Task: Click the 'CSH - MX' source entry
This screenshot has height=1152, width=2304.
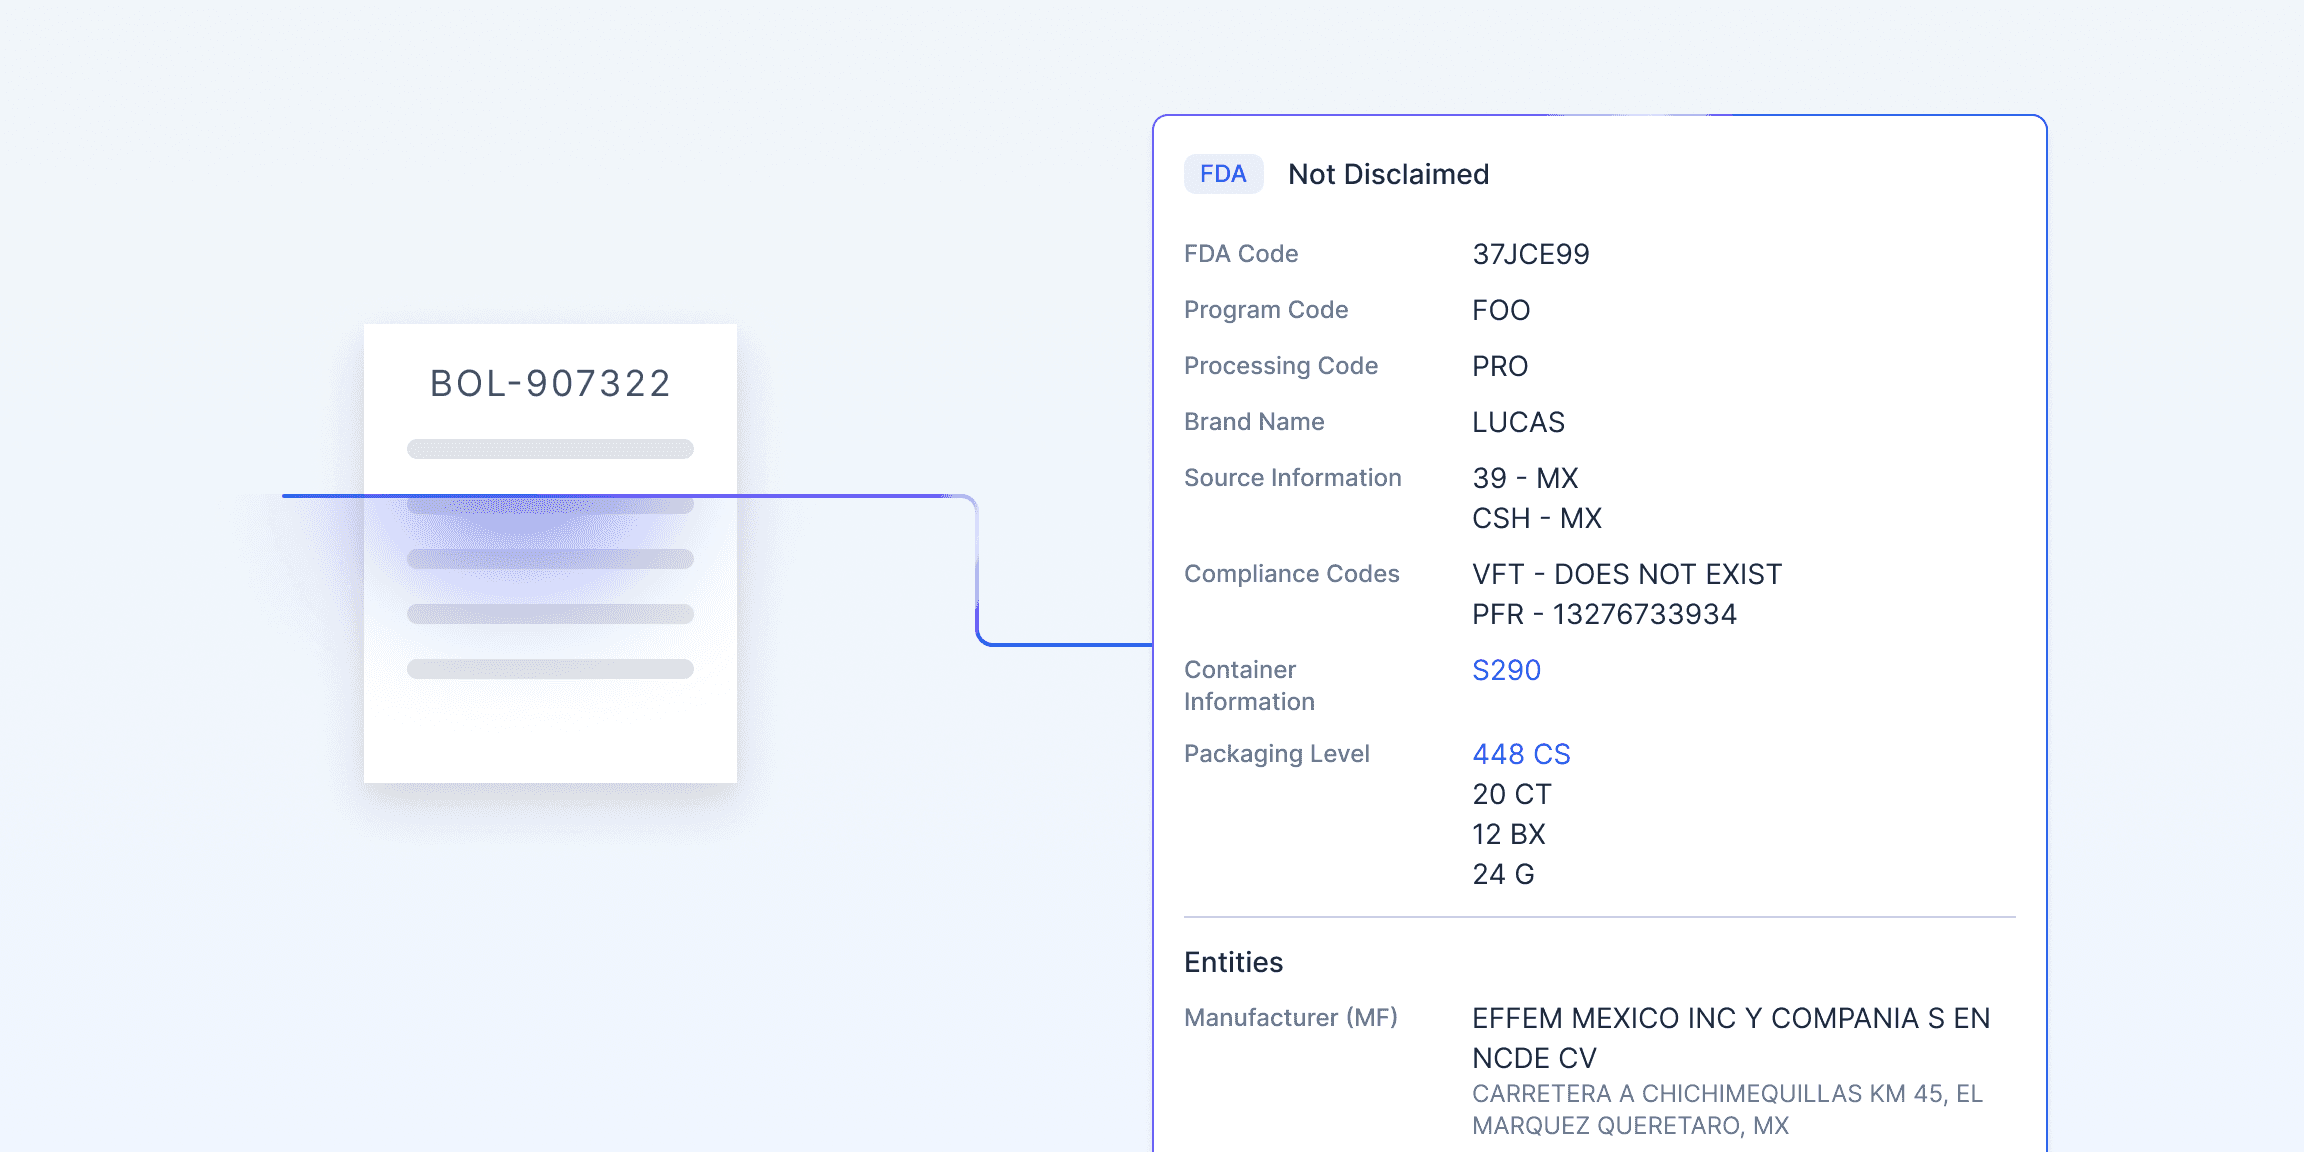Action: coord(1537,518)
